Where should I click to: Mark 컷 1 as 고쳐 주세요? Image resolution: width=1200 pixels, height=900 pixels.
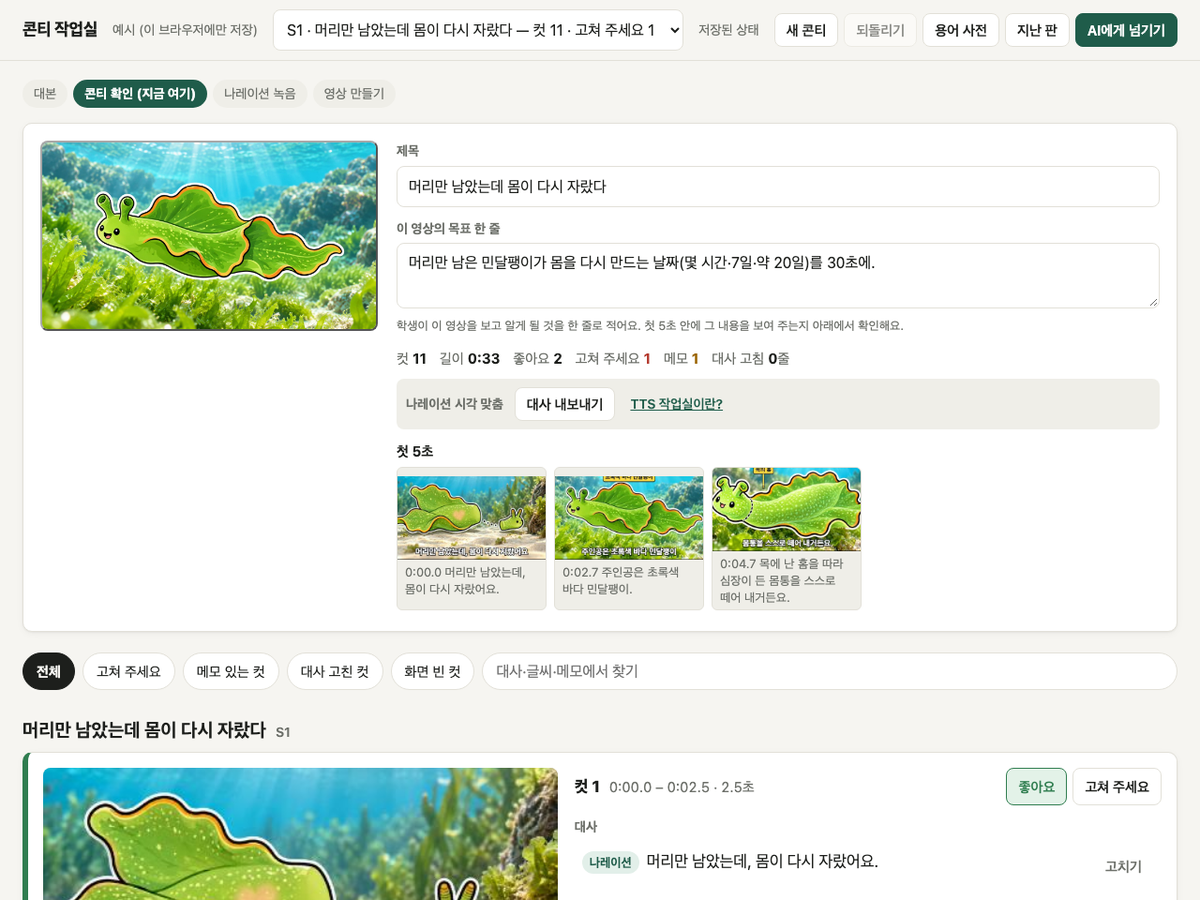tap(1117, 787)
